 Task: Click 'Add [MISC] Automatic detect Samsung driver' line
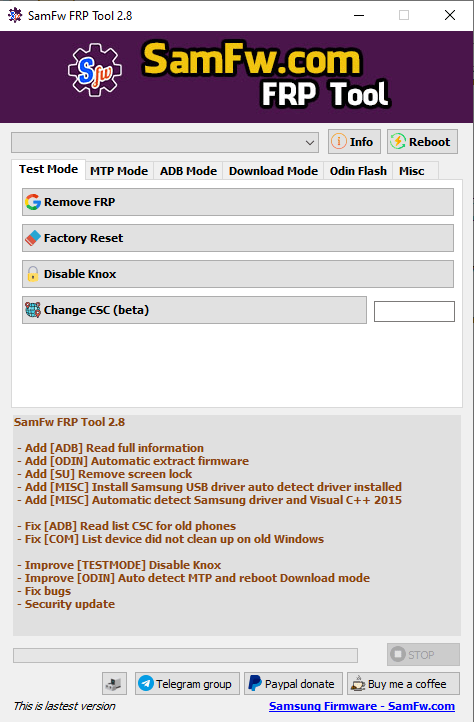click(210, 500)
